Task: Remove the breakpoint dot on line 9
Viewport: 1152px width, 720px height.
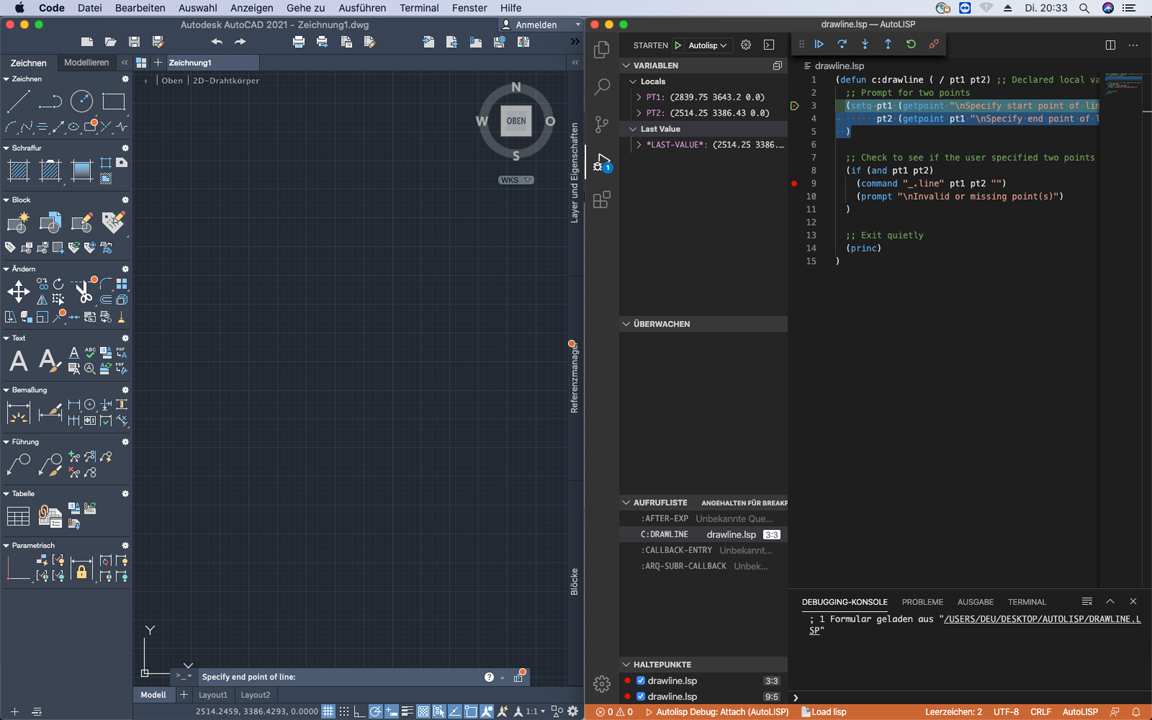Action: (794, 184)
